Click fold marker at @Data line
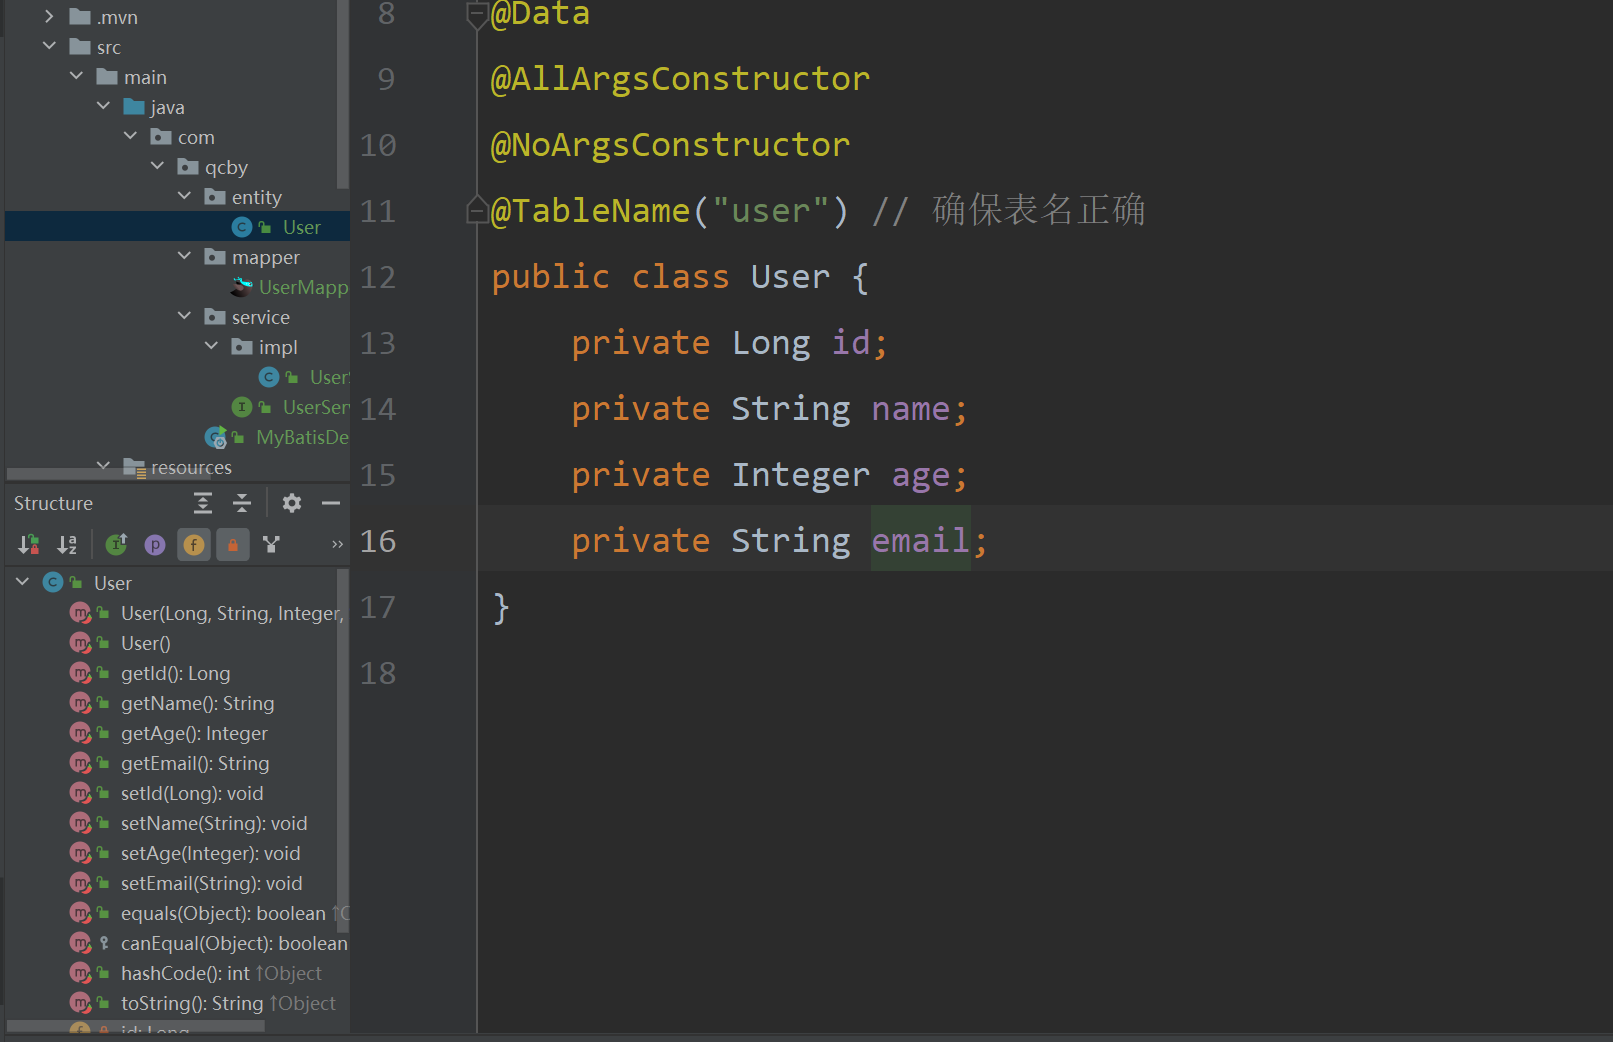The image size is (1613, 1042). 477,14
